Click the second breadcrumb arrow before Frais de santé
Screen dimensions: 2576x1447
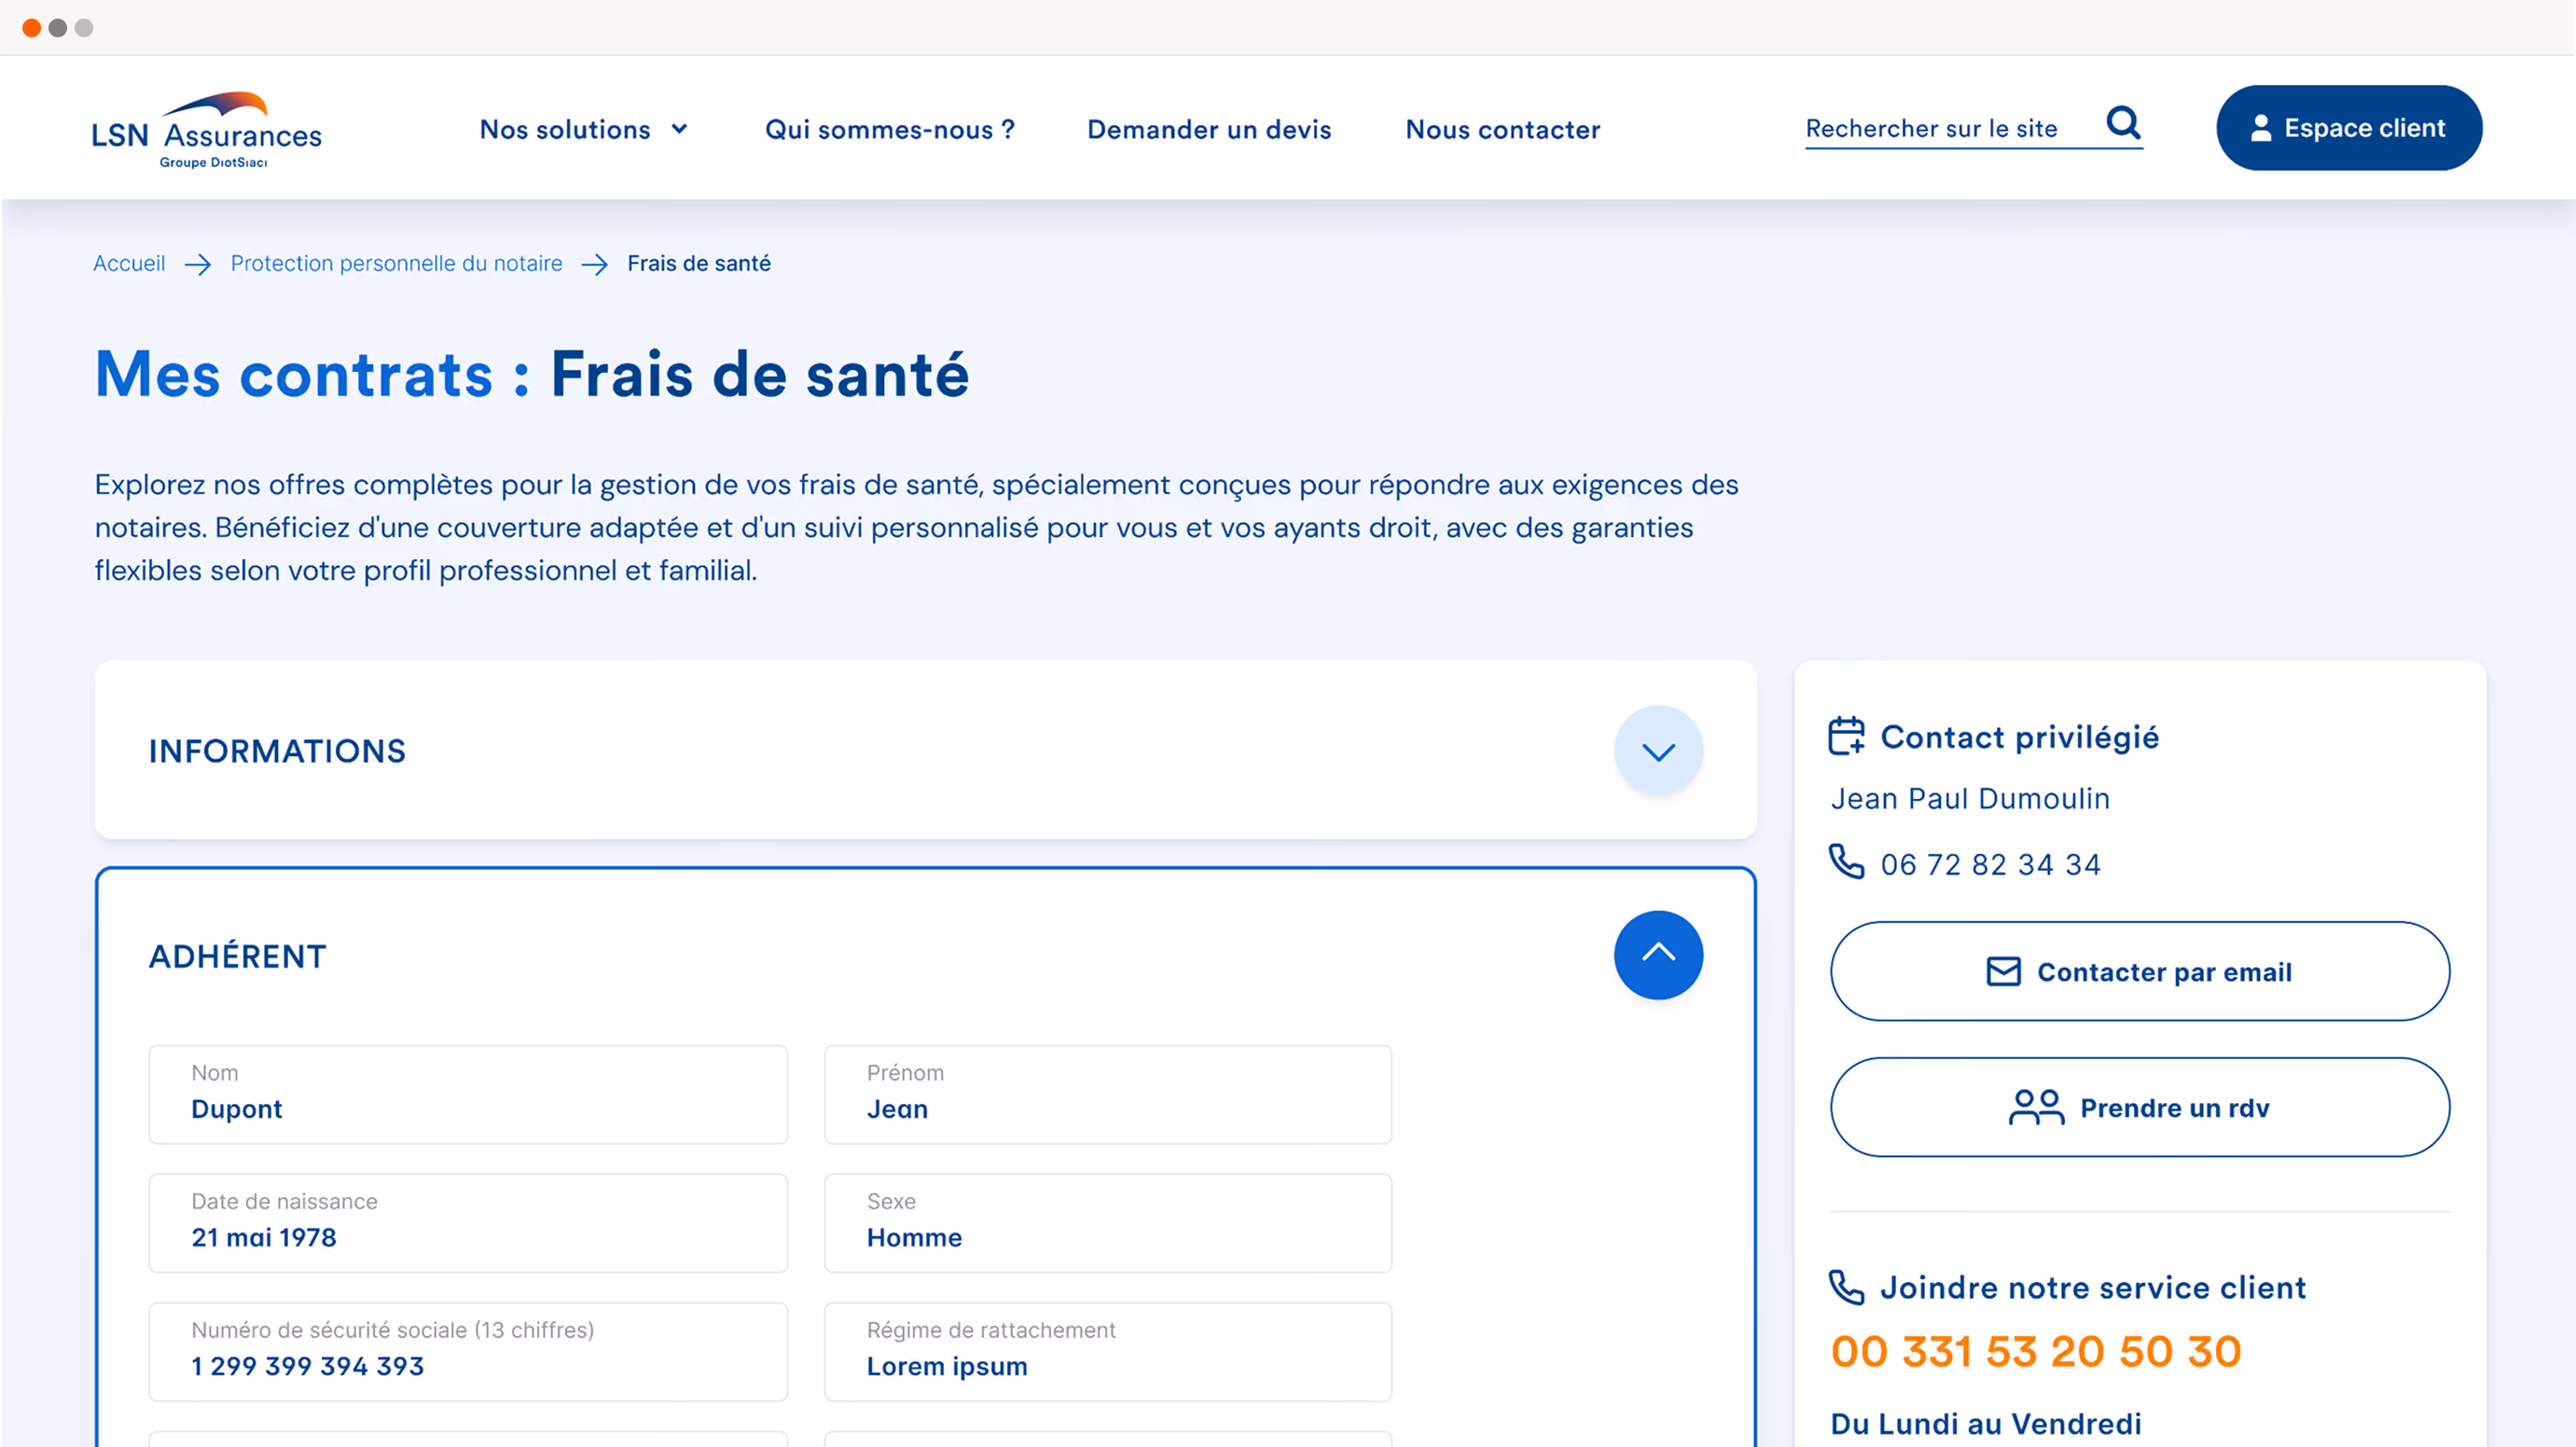click(x=595, y=264)
